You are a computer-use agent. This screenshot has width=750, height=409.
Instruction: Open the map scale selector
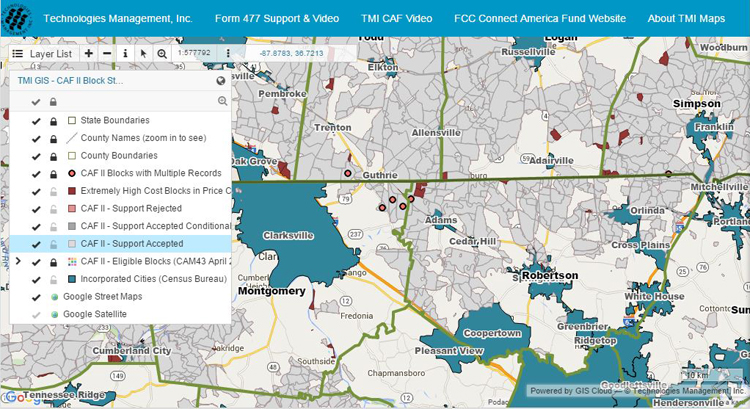[x=193, y=53]
